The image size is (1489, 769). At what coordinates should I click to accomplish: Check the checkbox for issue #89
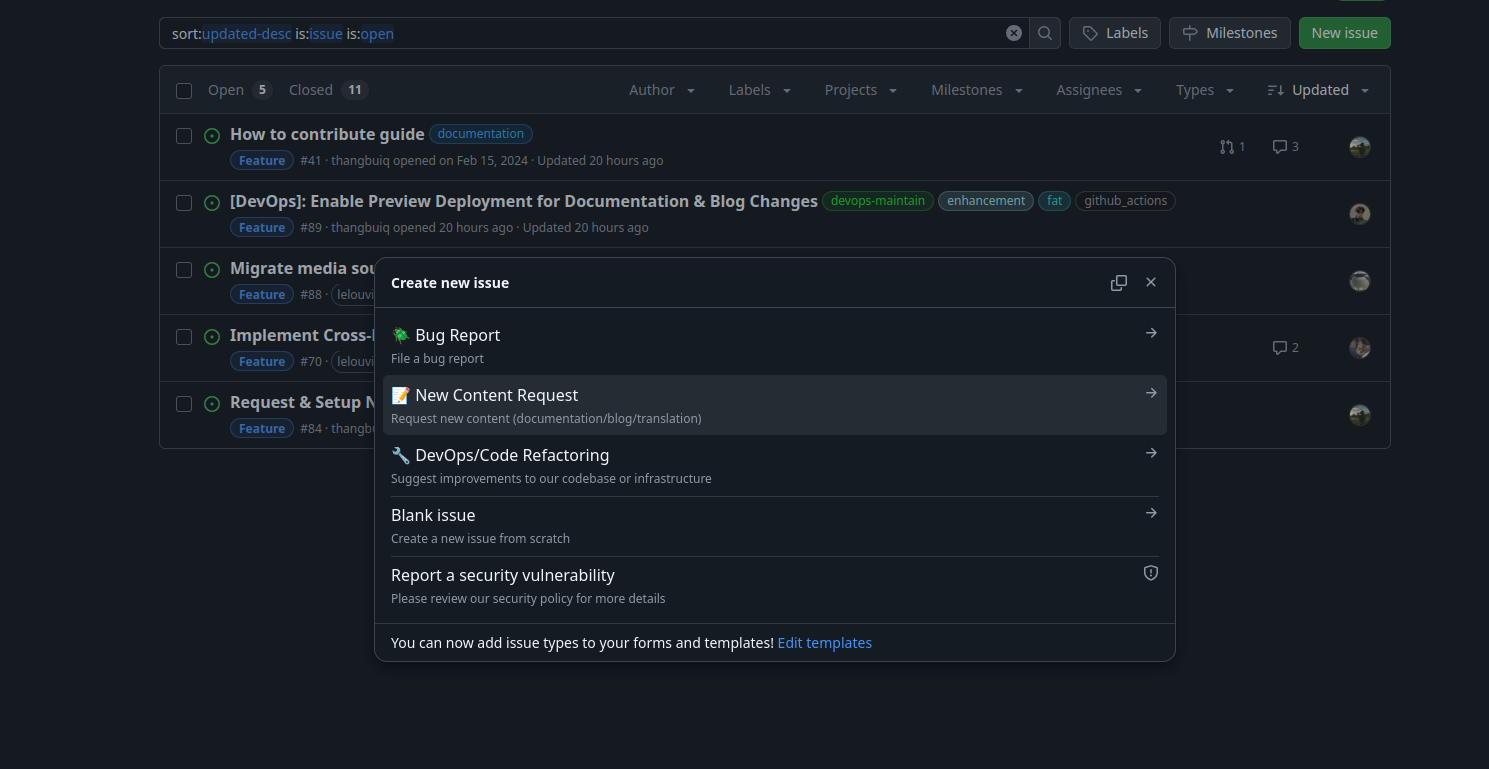(183, 202)
